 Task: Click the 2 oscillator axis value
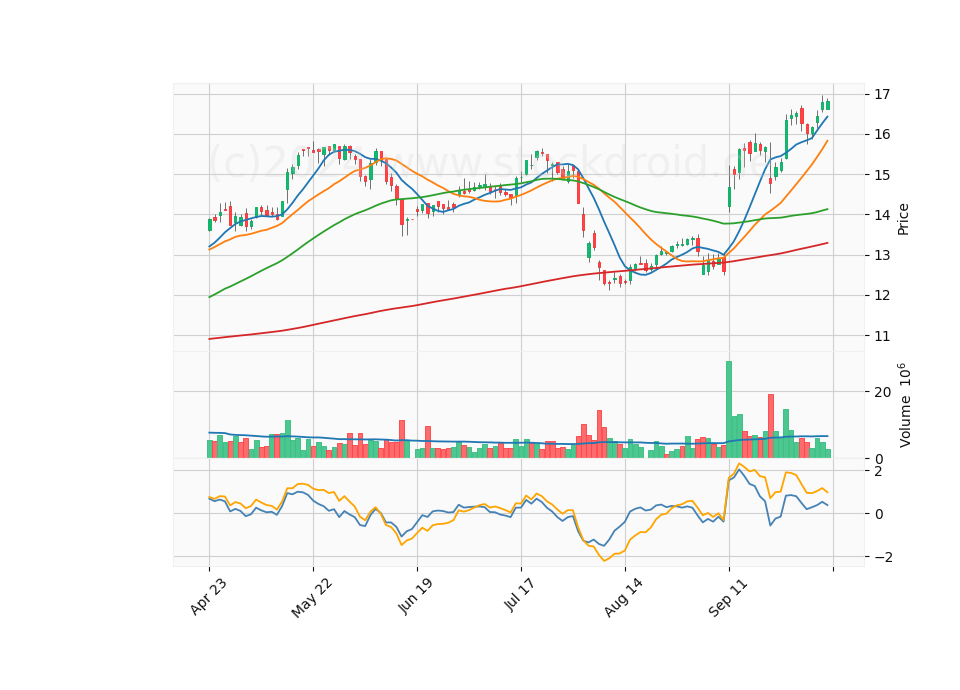(x=879, y=471)
